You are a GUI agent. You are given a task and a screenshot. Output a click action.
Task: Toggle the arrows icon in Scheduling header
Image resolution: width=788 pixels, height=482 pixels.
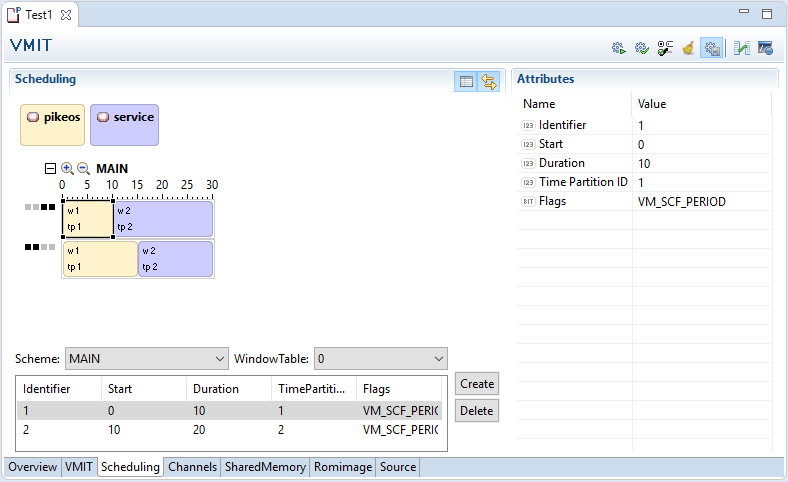point(489,82)
